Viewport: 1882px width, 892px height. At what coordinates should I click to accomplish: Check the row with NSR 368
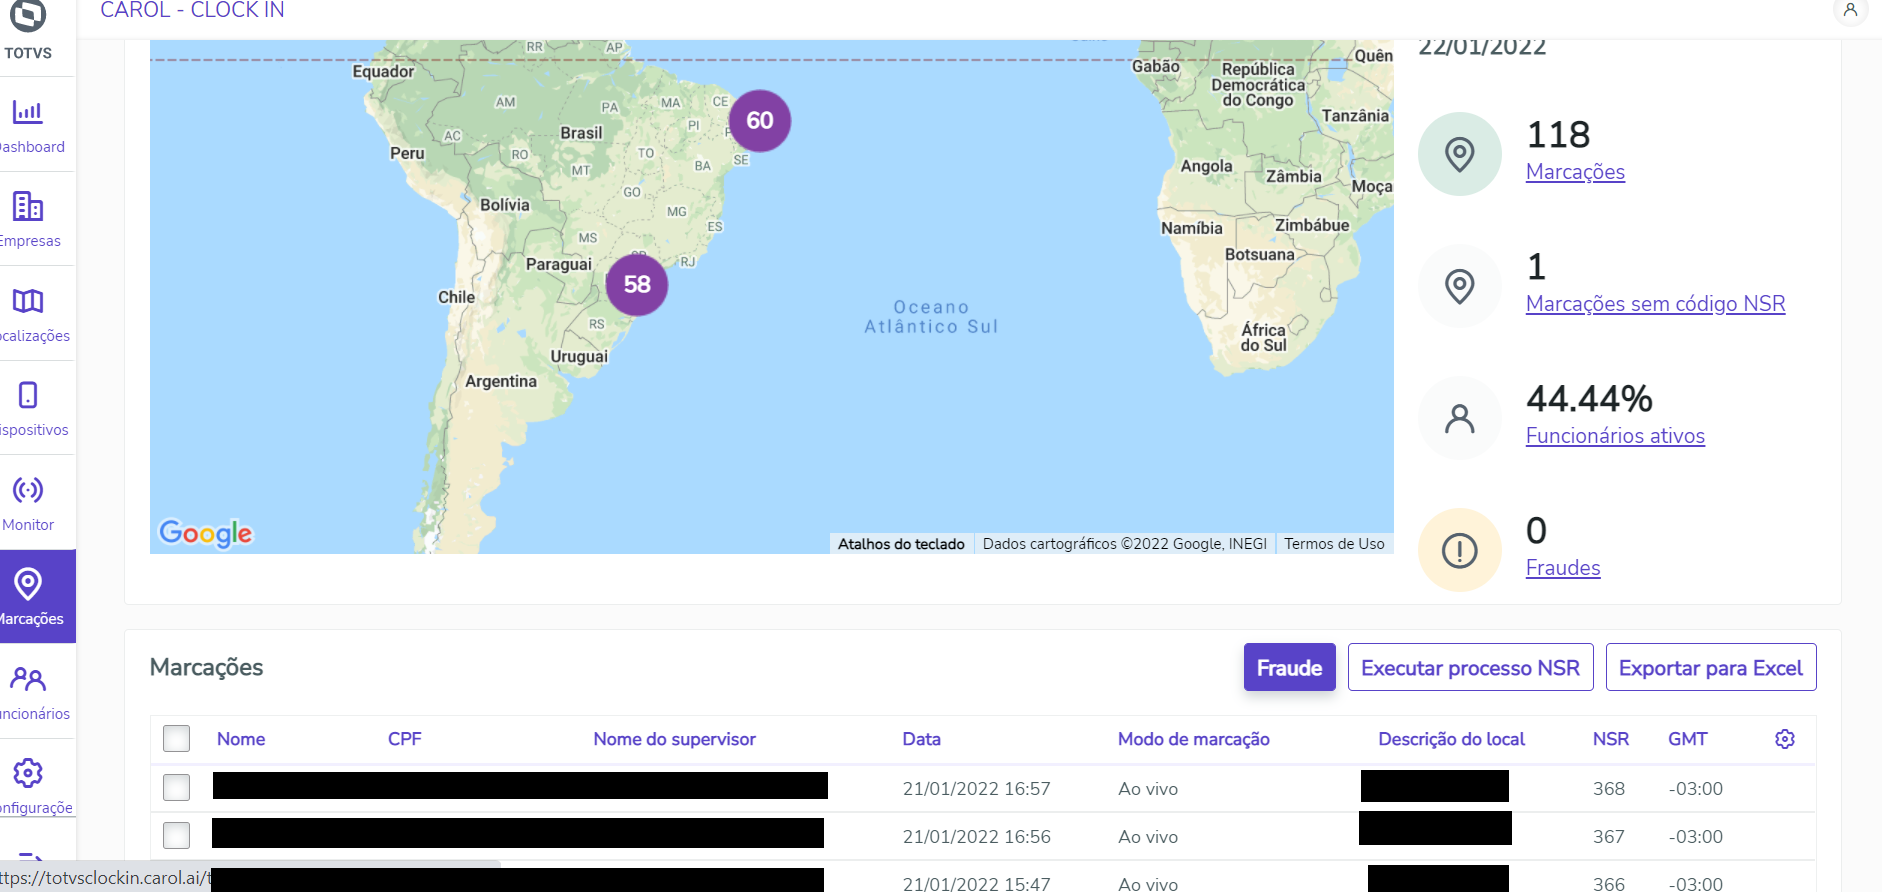click(177, 788)
